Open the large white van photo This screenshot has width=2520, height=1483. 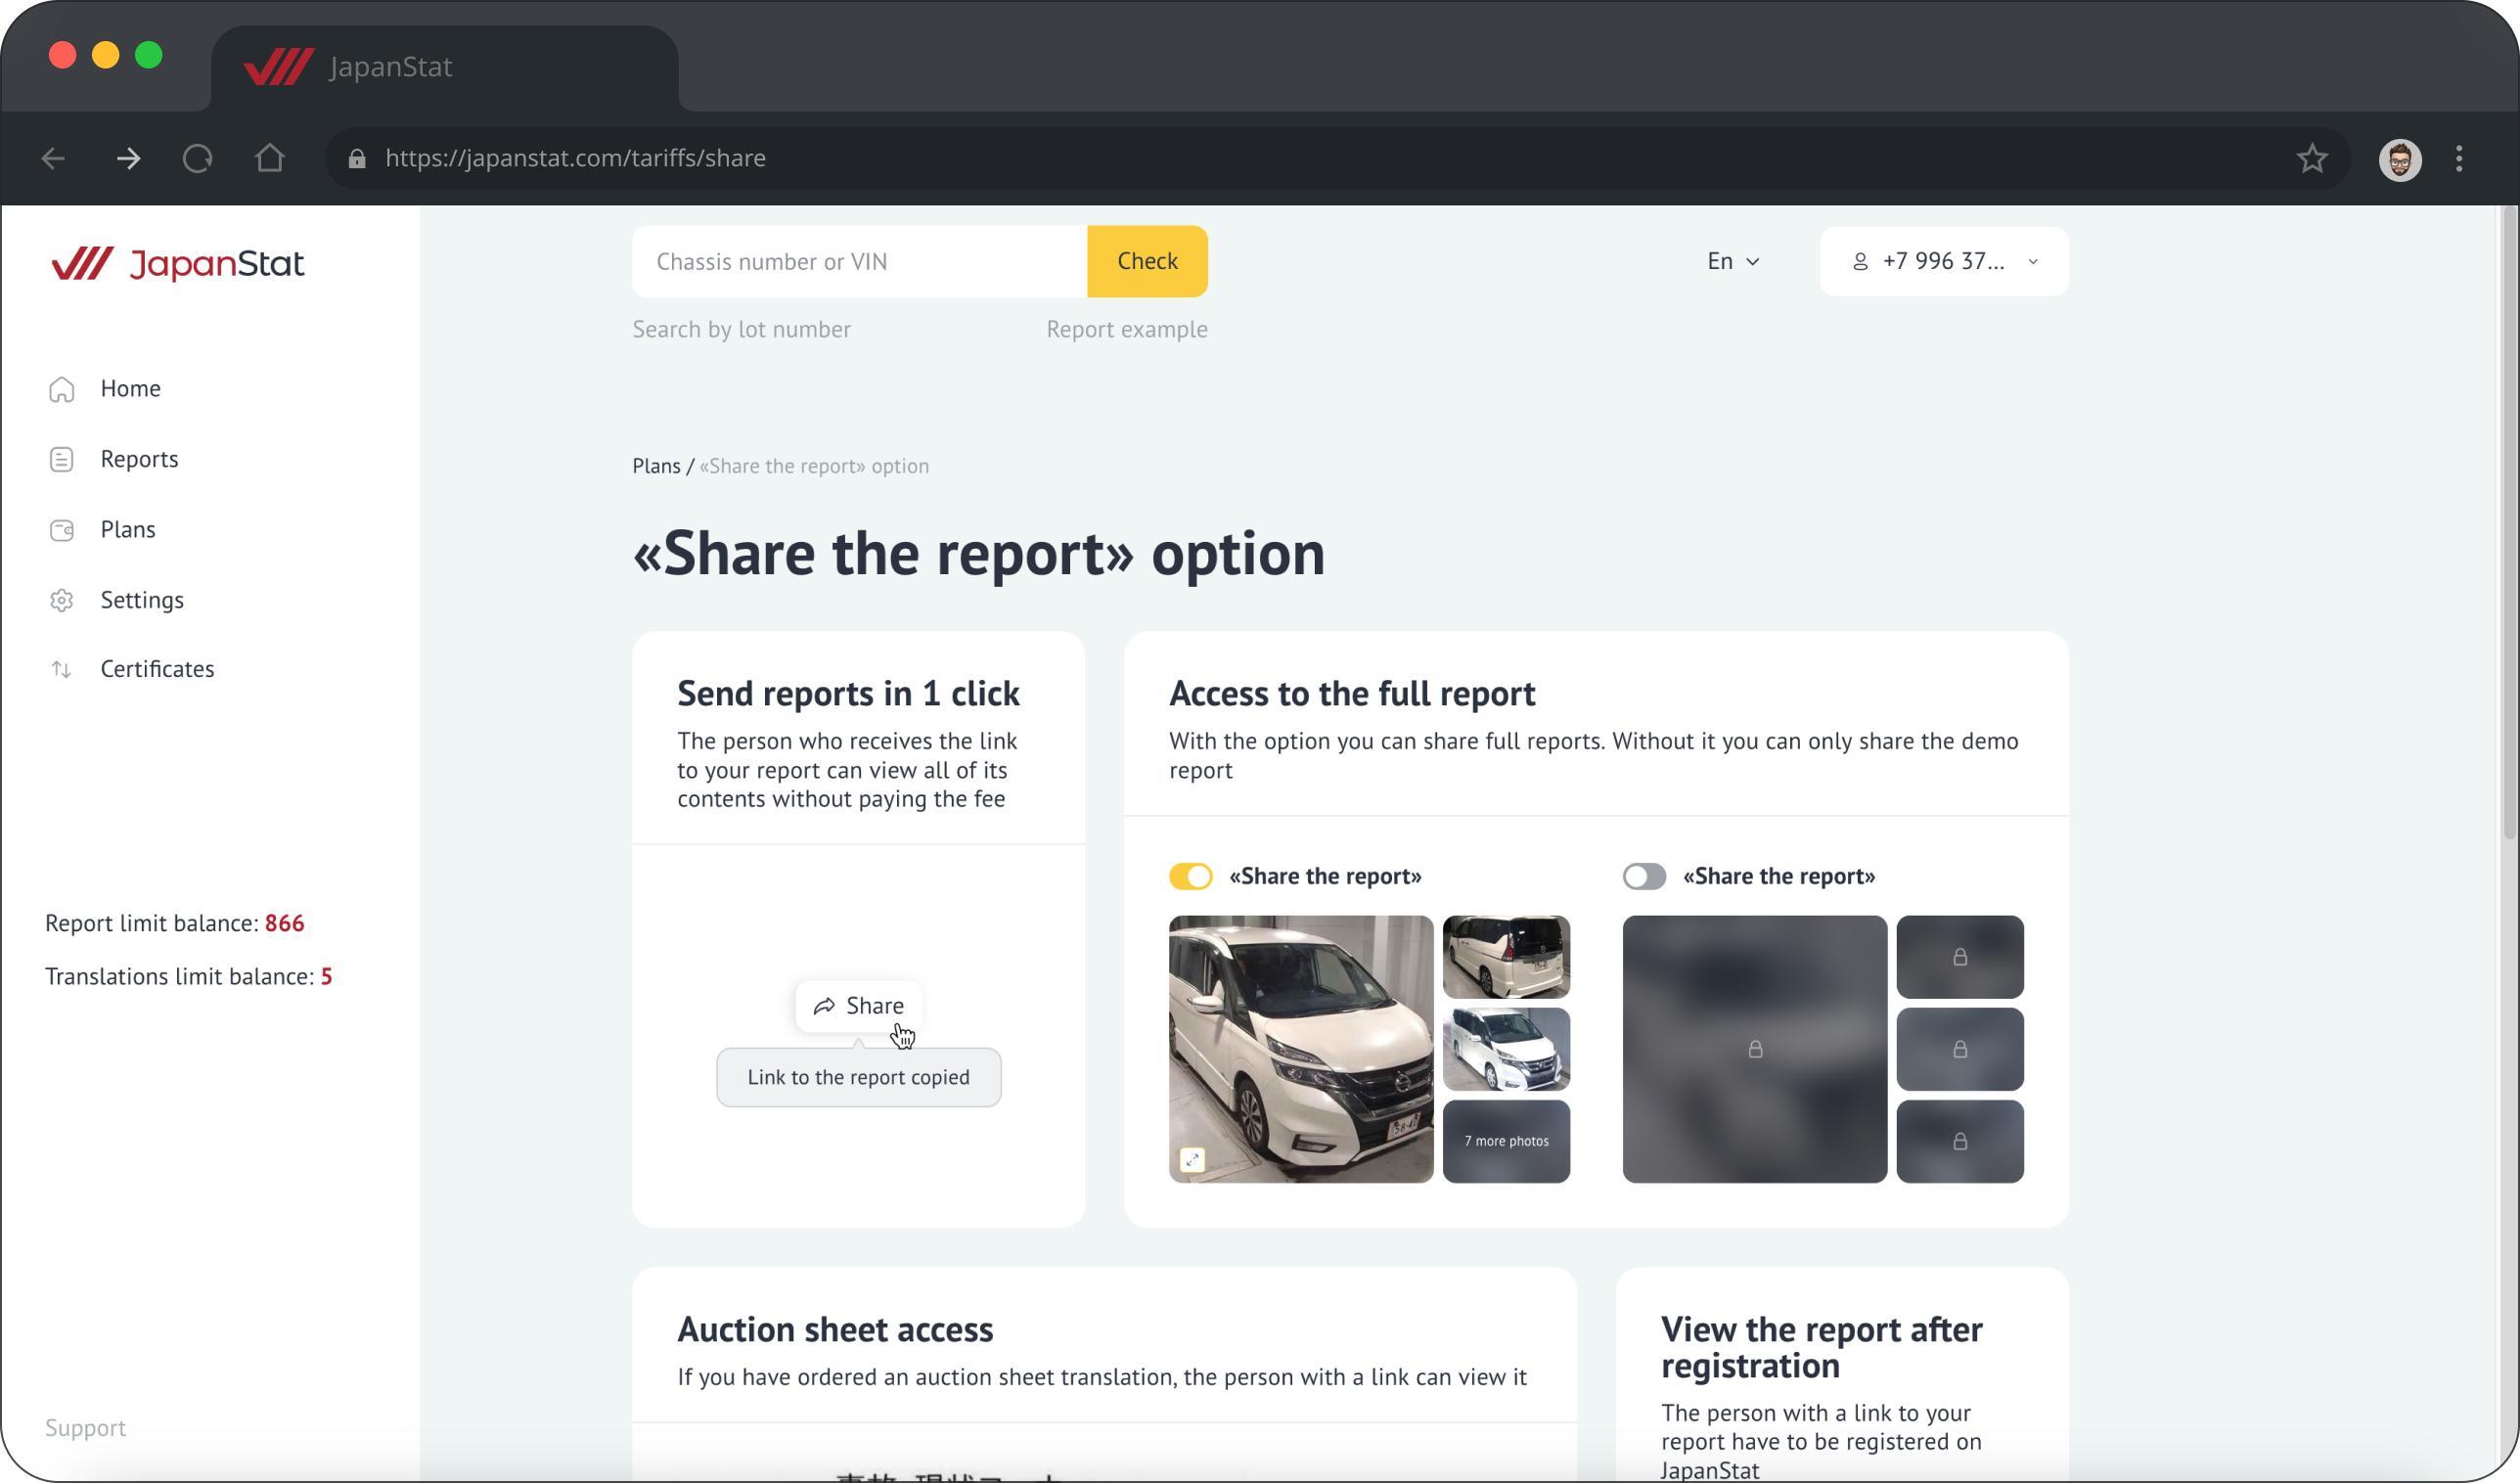click(x=1300, y=1049)
